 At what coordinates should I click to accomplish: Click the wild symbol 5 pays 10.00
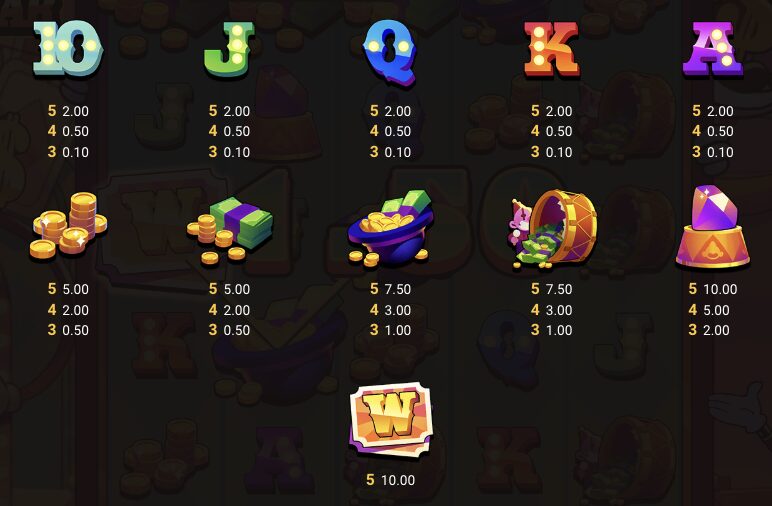(390, 480)
